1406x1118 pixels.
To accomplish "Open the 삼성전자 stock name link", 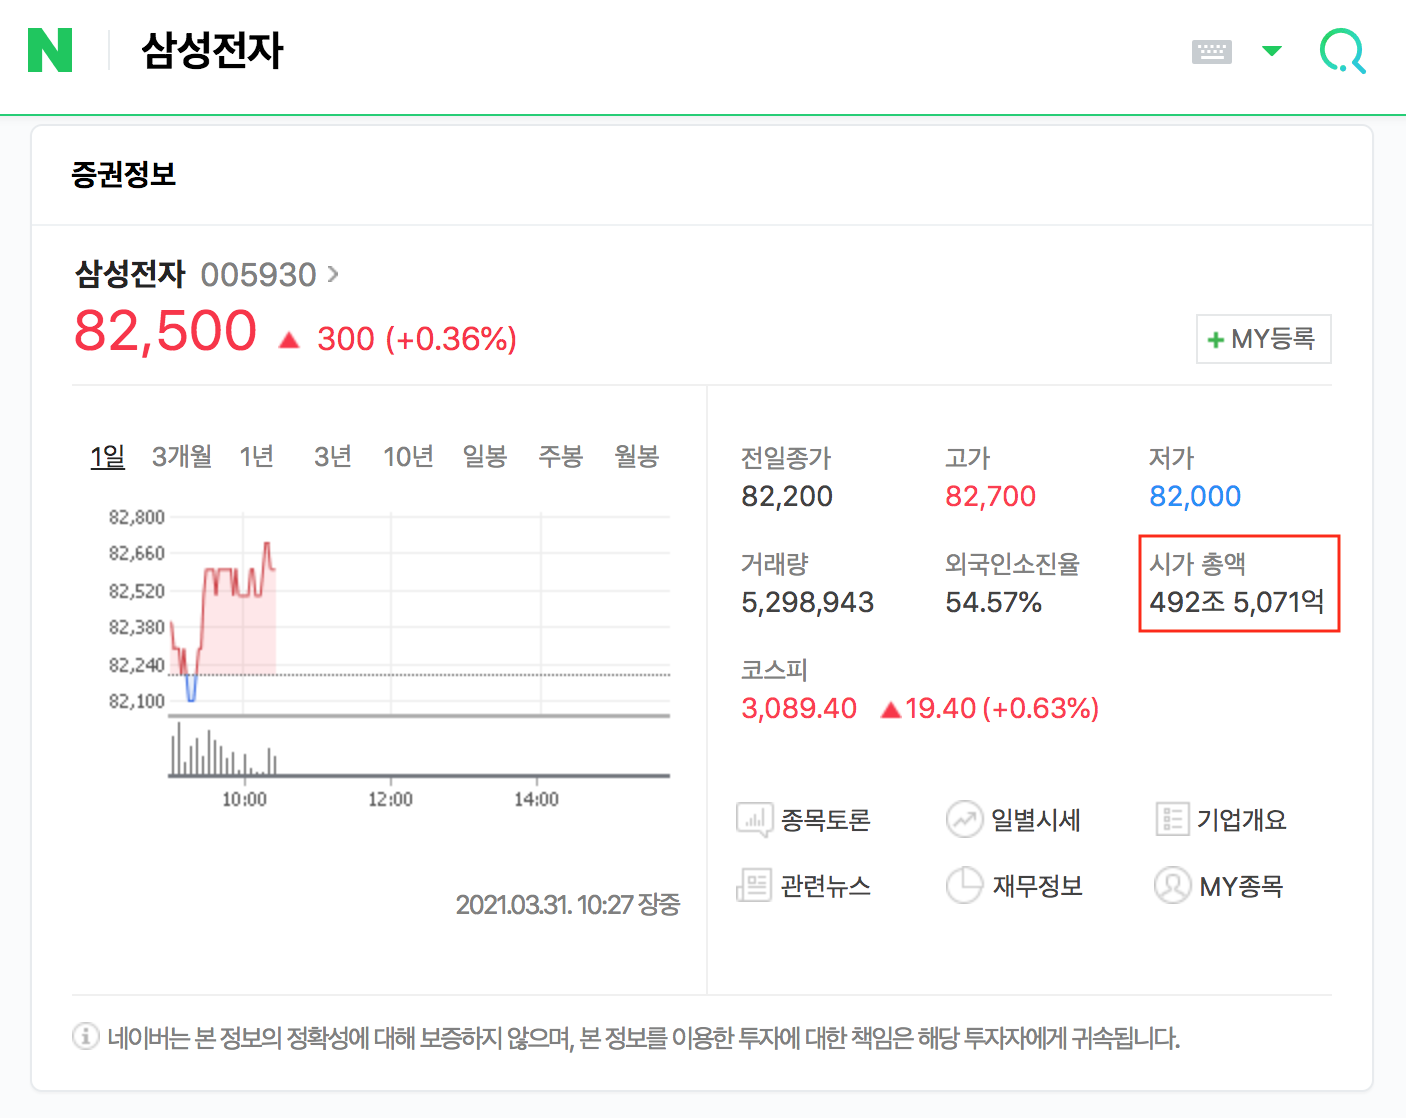I will (x=128, y=273).
